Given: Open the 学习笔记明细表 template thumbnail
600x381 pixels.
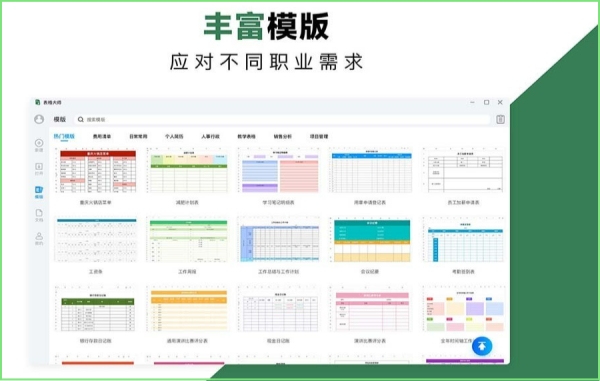Looking at the screenshot, I should coord(279,170).
